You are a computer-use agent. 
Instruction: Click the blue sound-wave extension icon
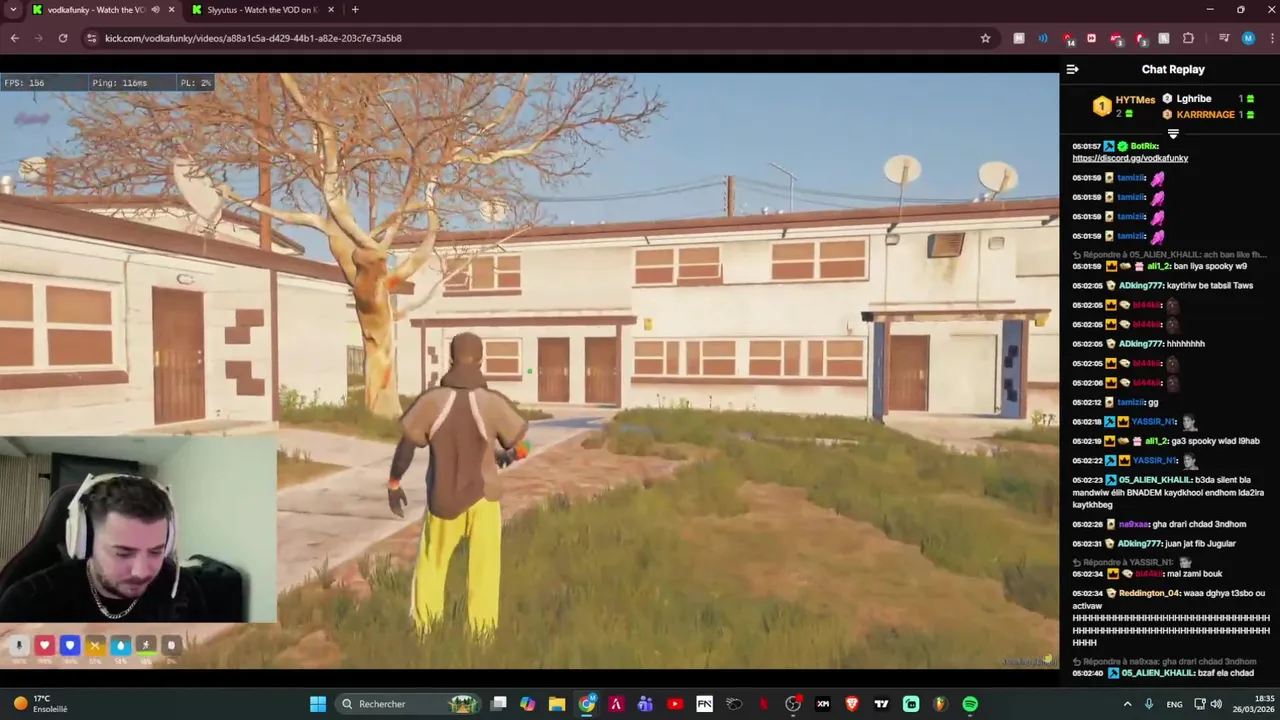(x=1043, y=38)
